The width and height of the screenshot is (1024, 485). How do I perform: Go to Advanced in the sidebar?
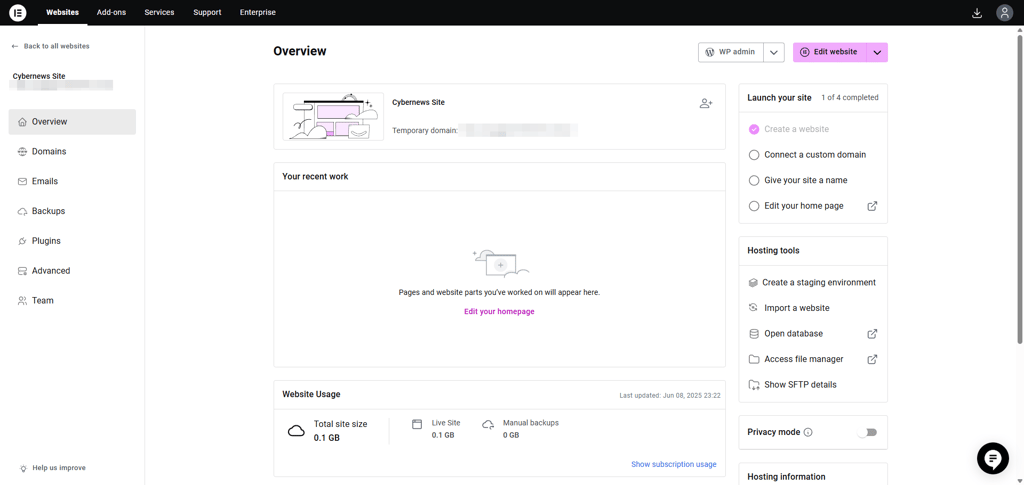pyautogui.click(x=72, y=271)
